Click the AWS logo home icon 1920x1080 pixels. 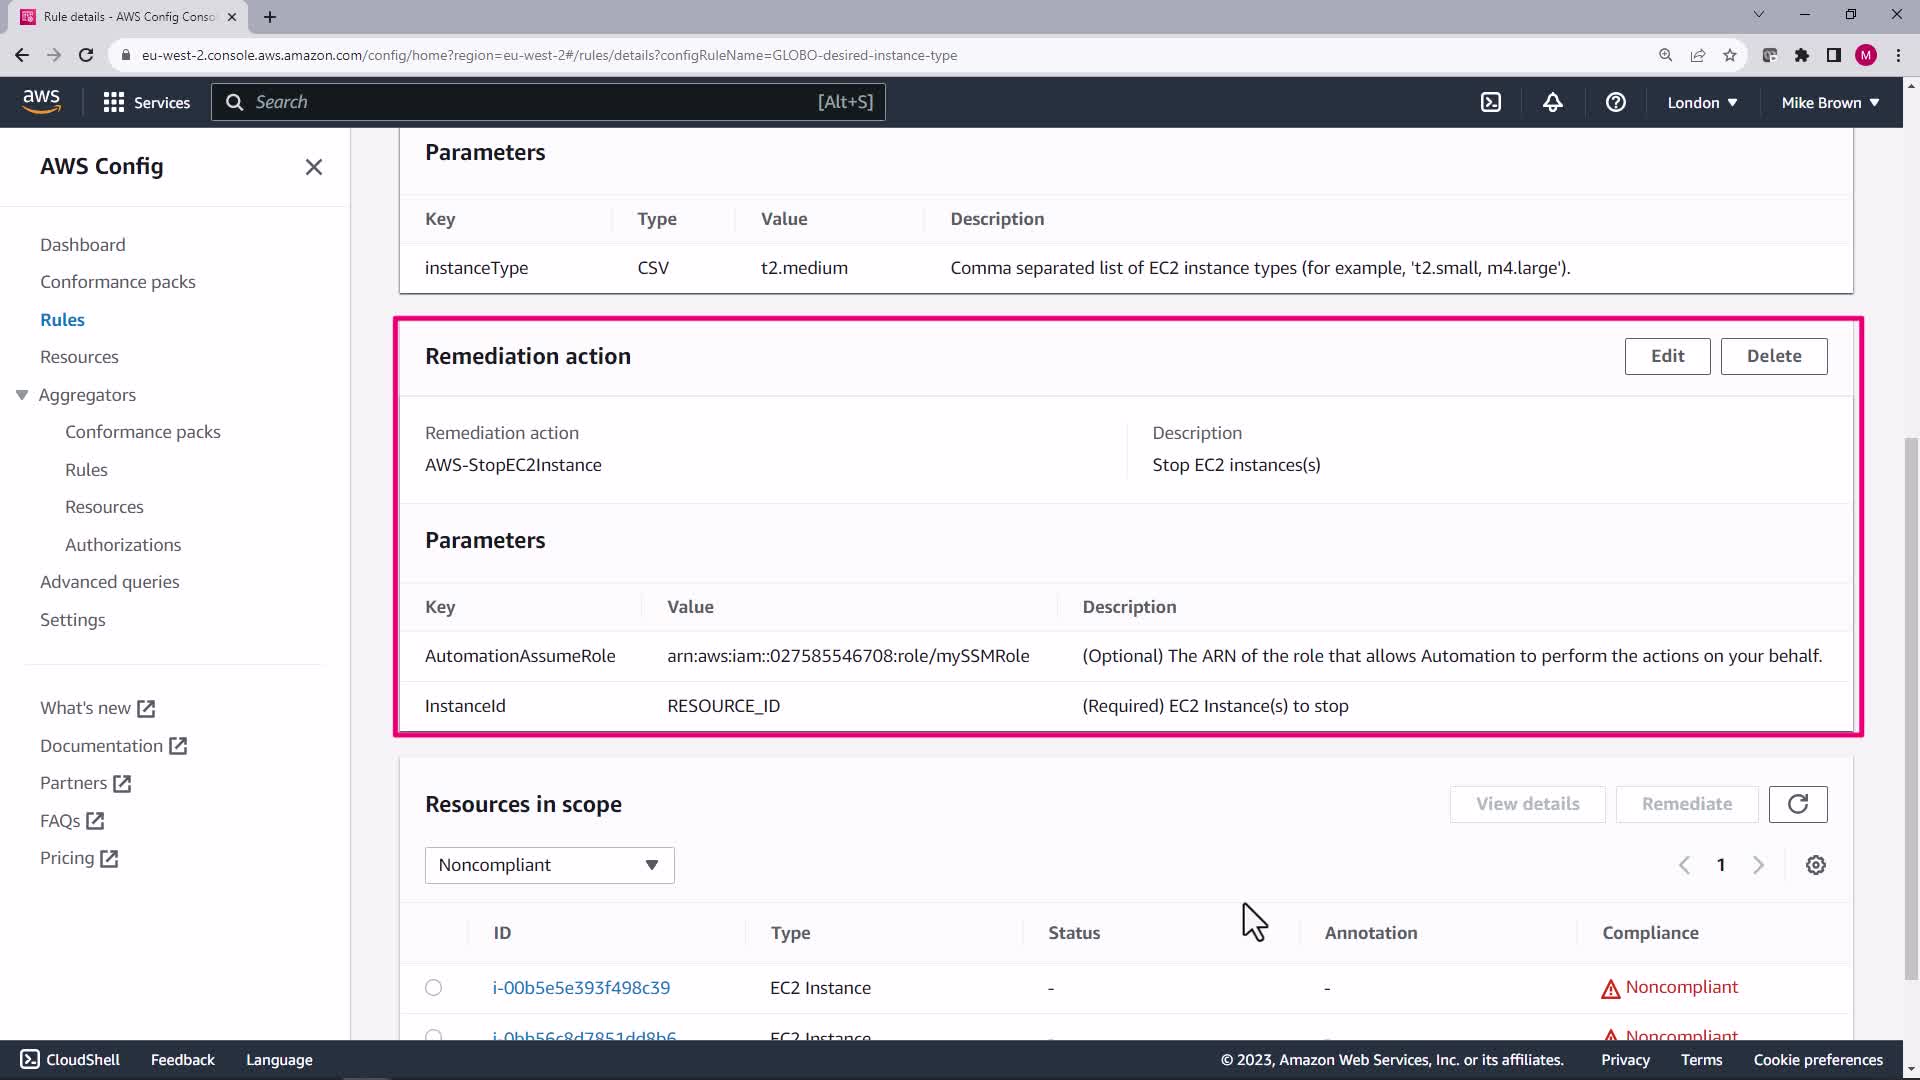pos(41,101)
